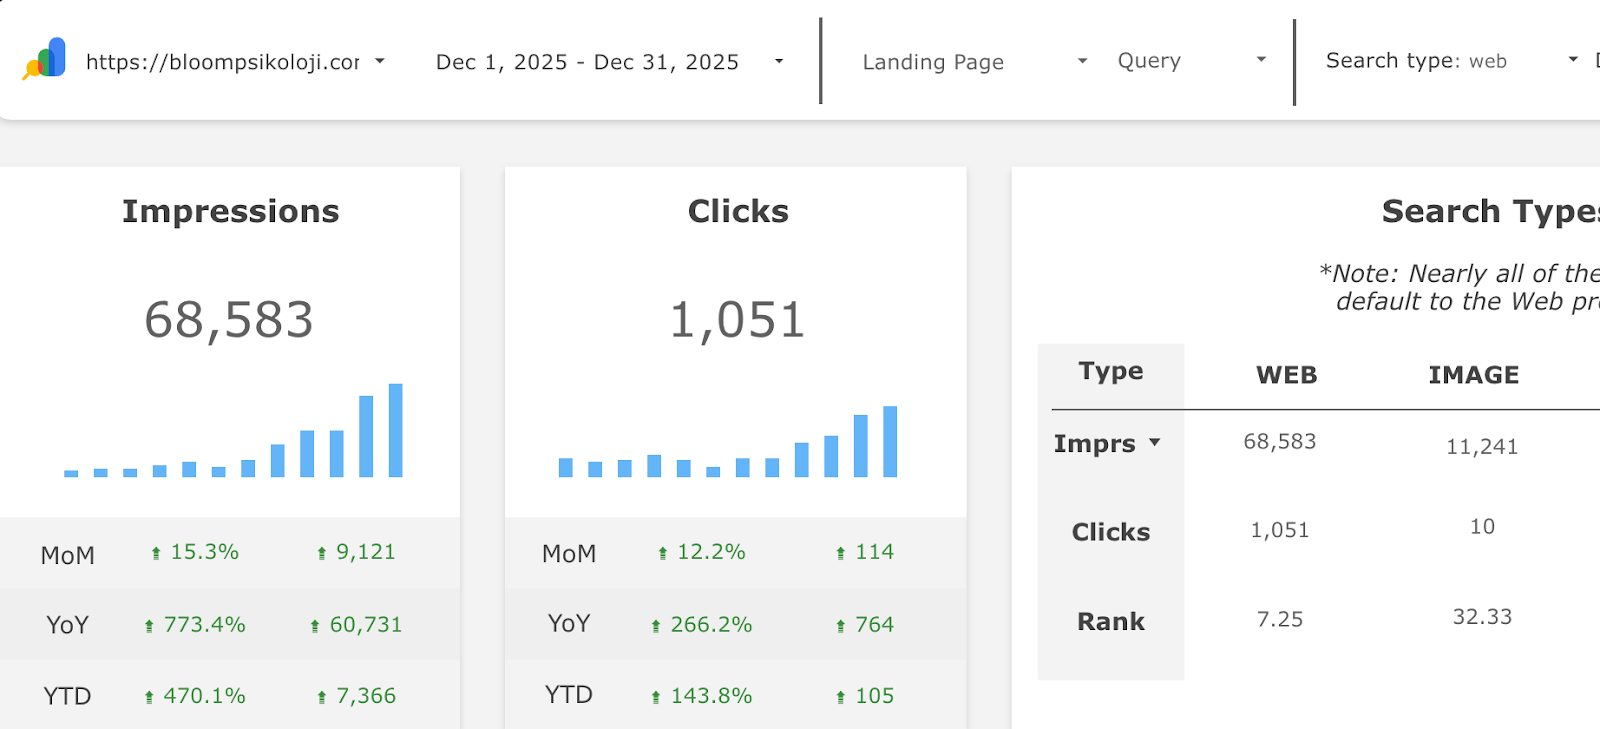This screenshot has height=729, width=1600.
Task: Click the Rank row label in table
Action: click(x=1110, y=621)
